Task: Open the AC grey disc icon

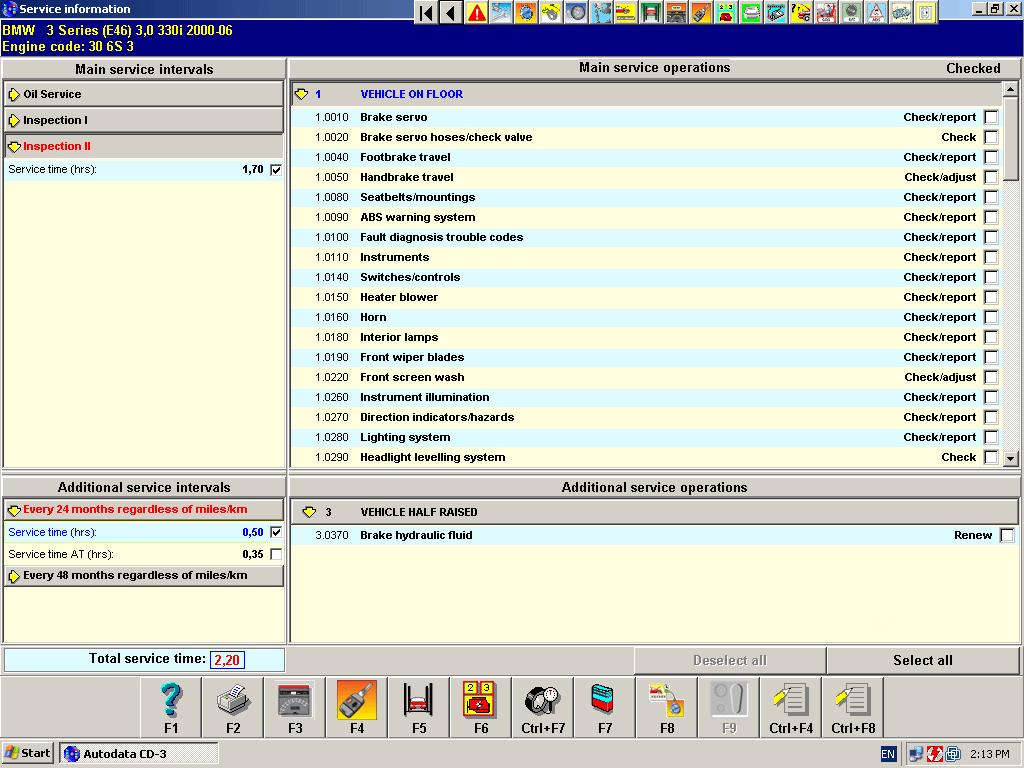Action: coord(850,12)
